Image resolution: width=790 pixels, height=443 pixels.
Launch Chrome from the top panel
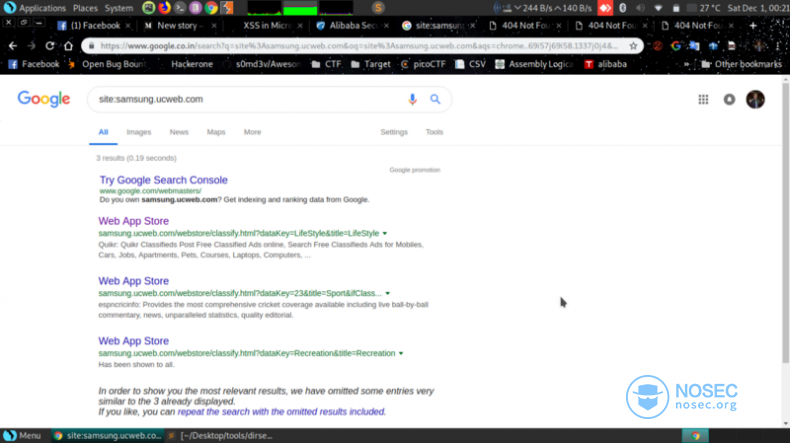pos(211,8)
